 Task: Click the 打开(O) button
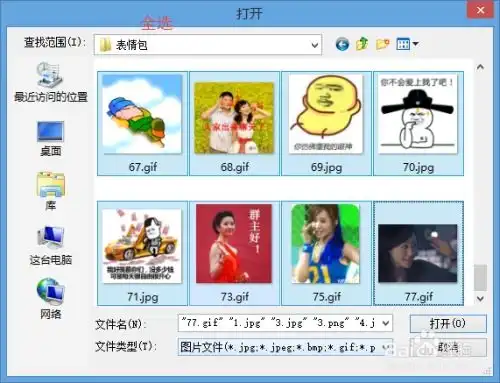(448, 323)
